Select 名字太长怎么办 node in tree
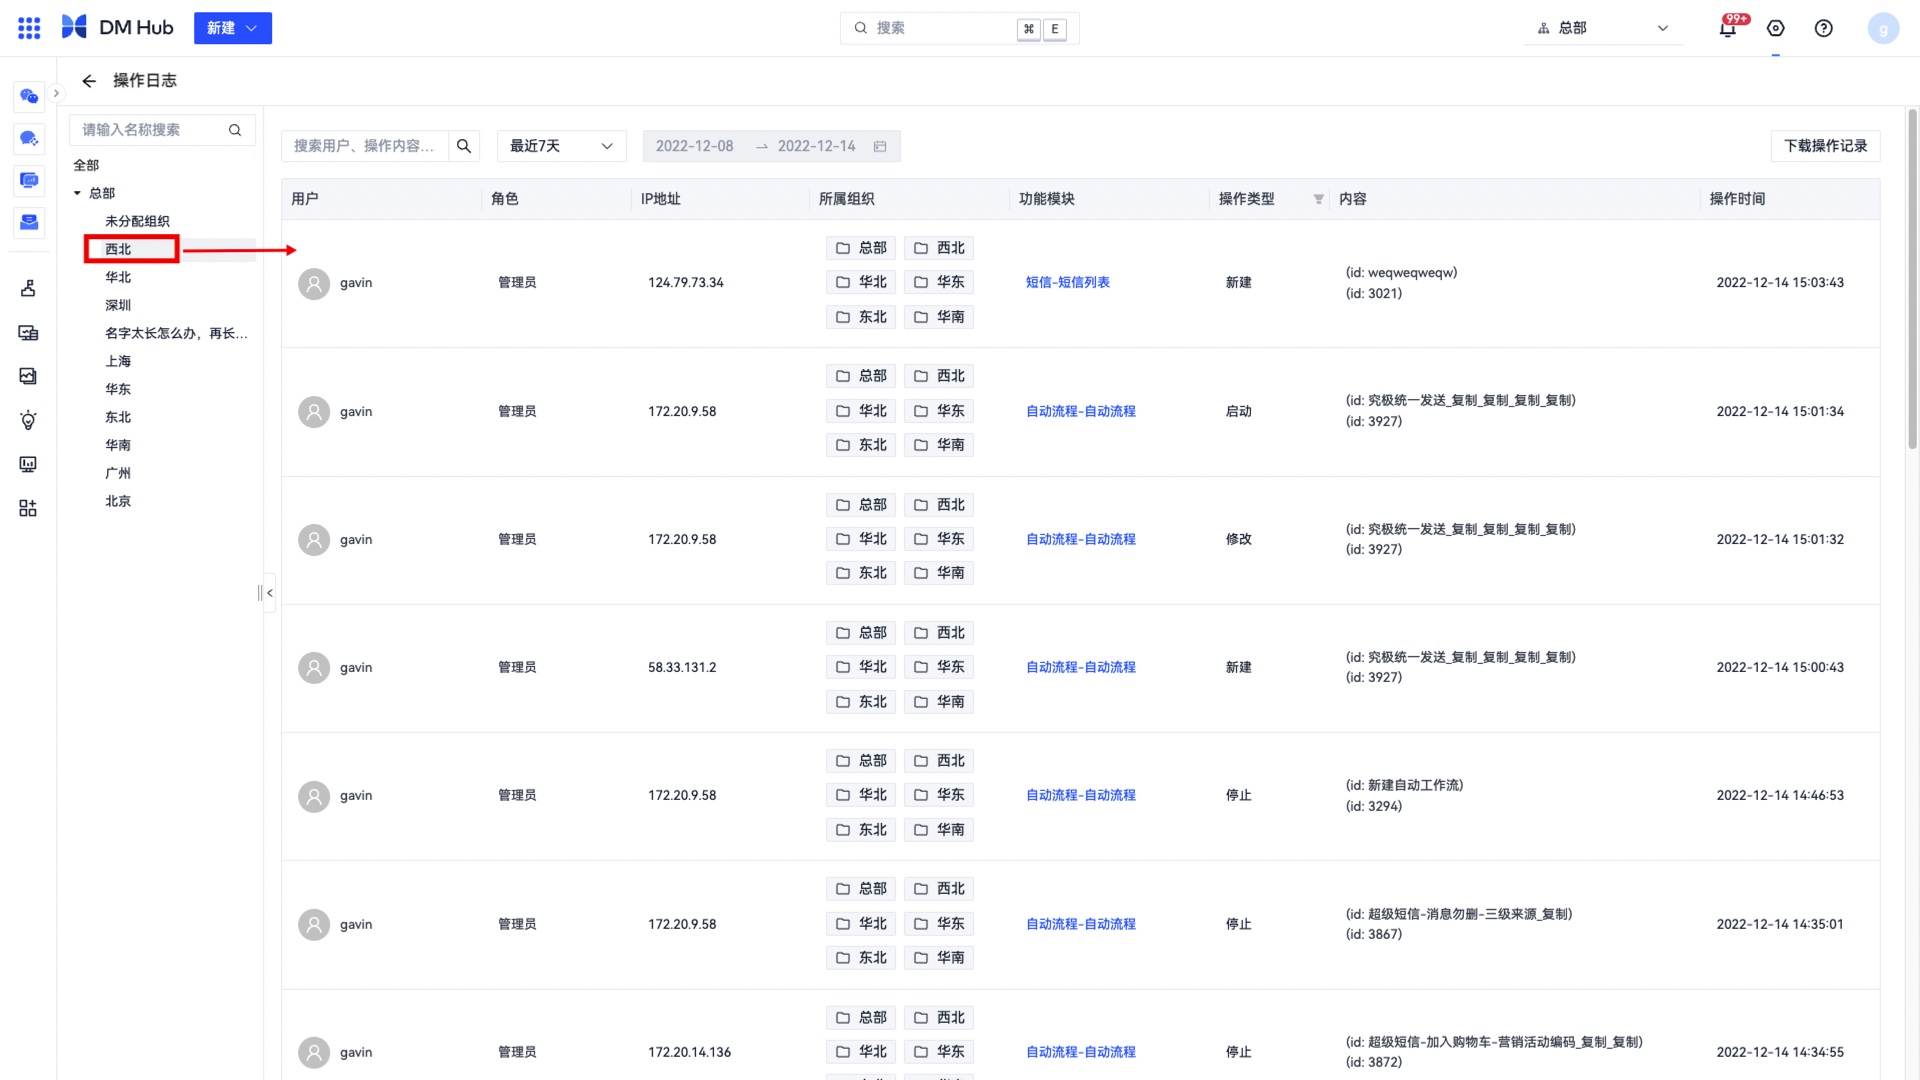1920x1080 pixels. [x=176, y=333]
